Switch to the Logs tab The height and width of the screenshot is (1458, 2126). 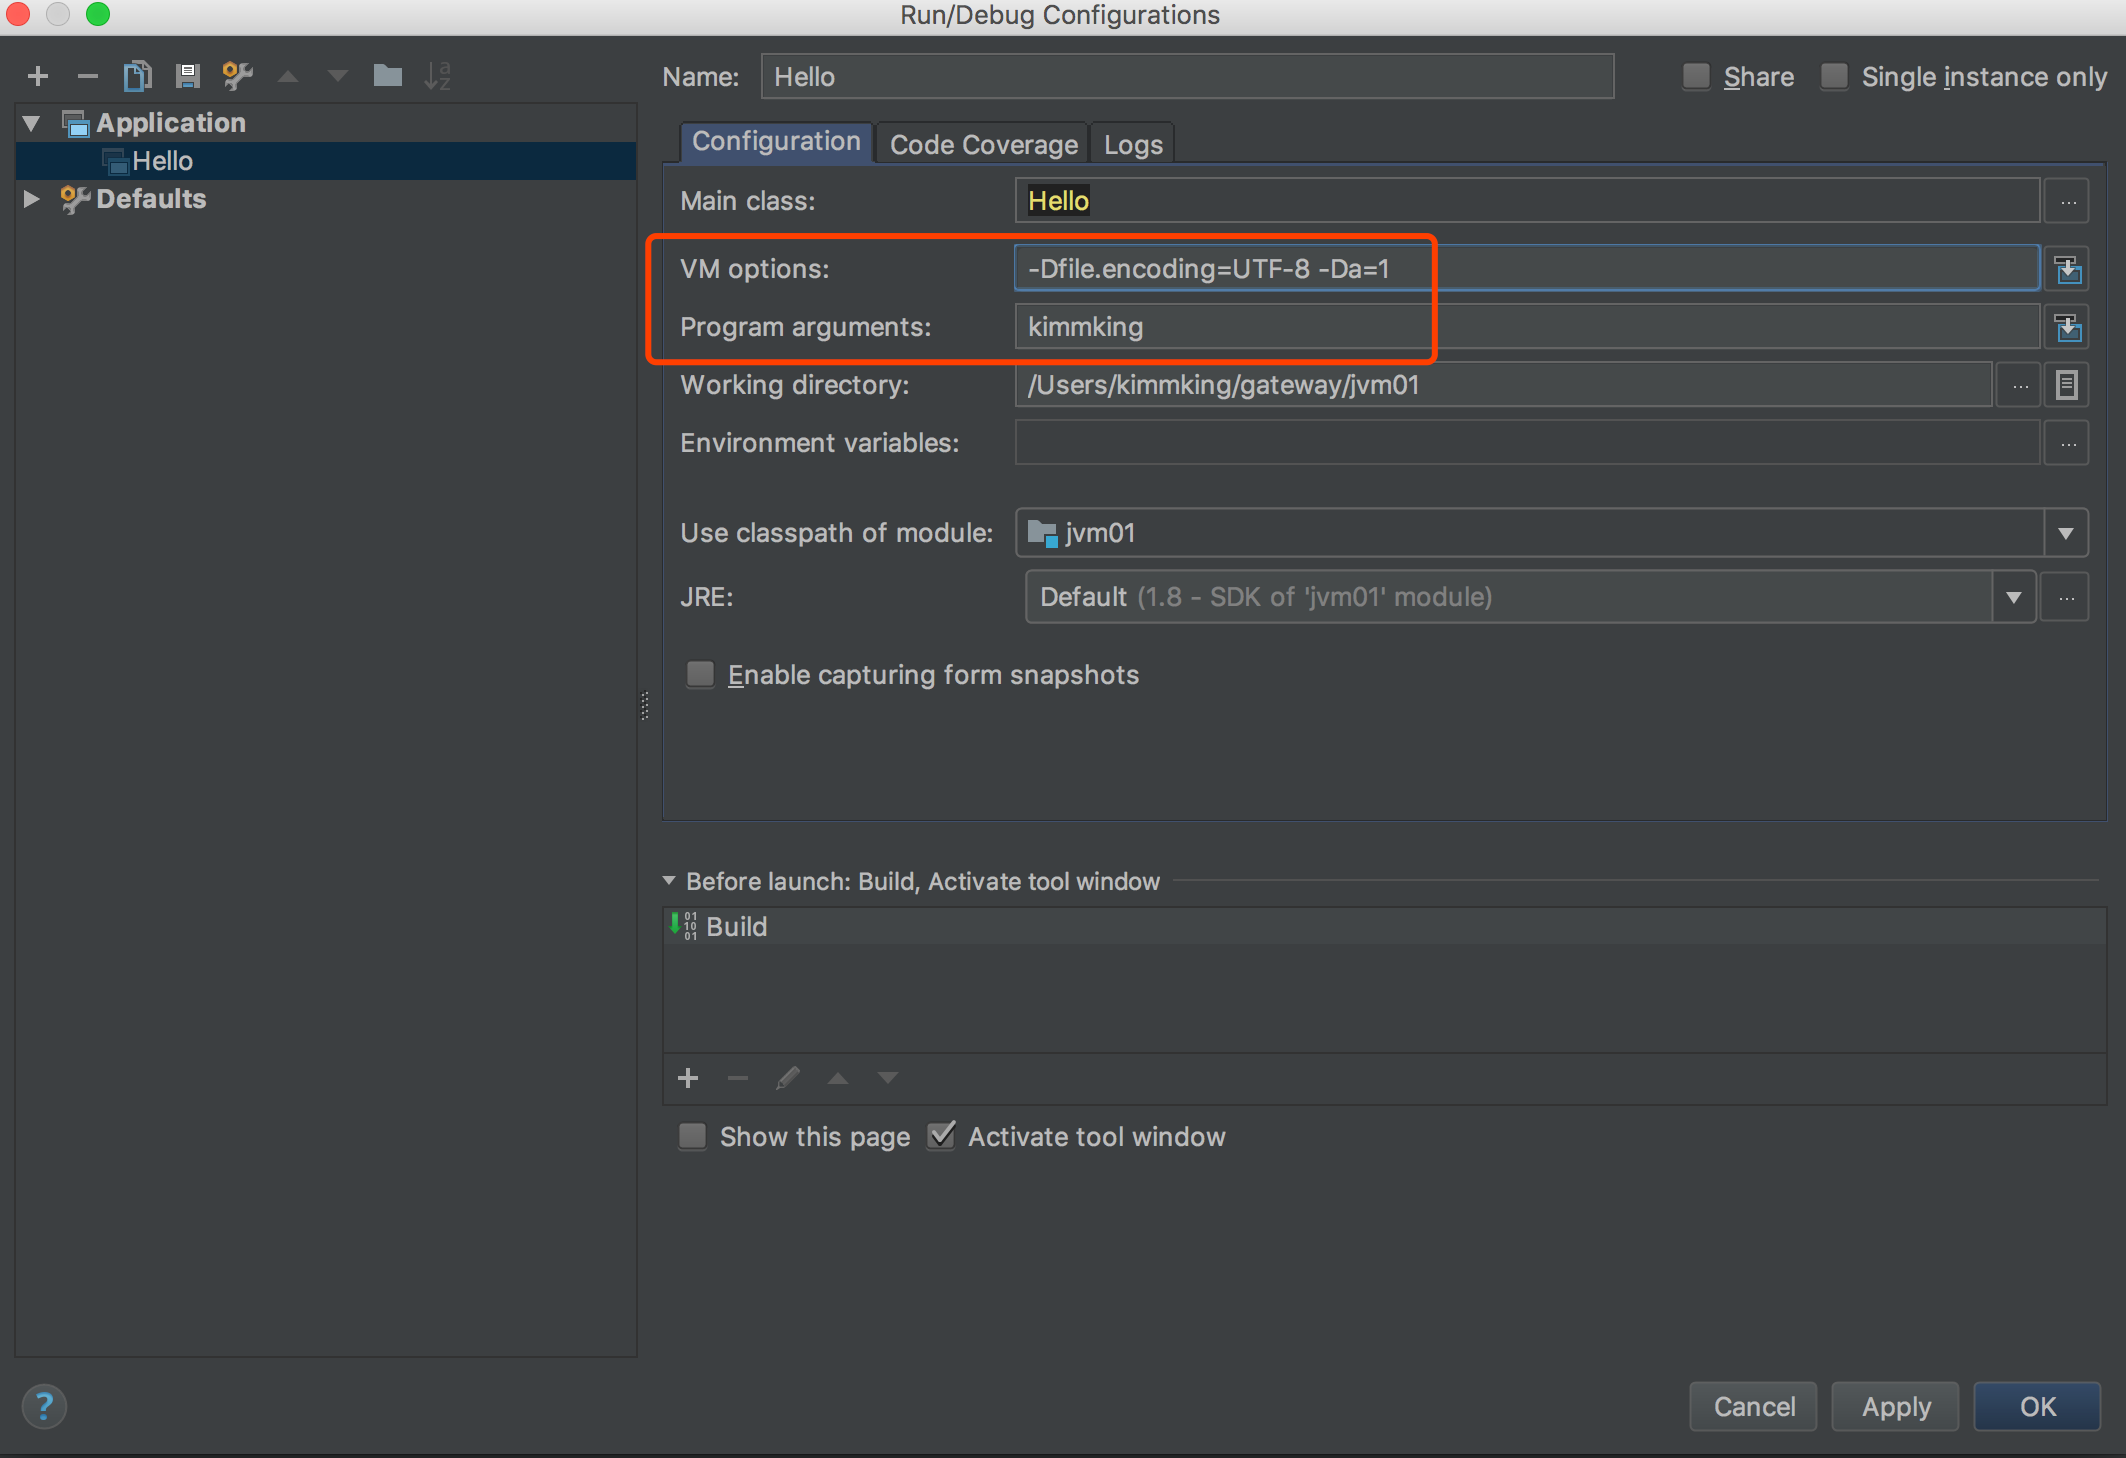click(1132, 145)
